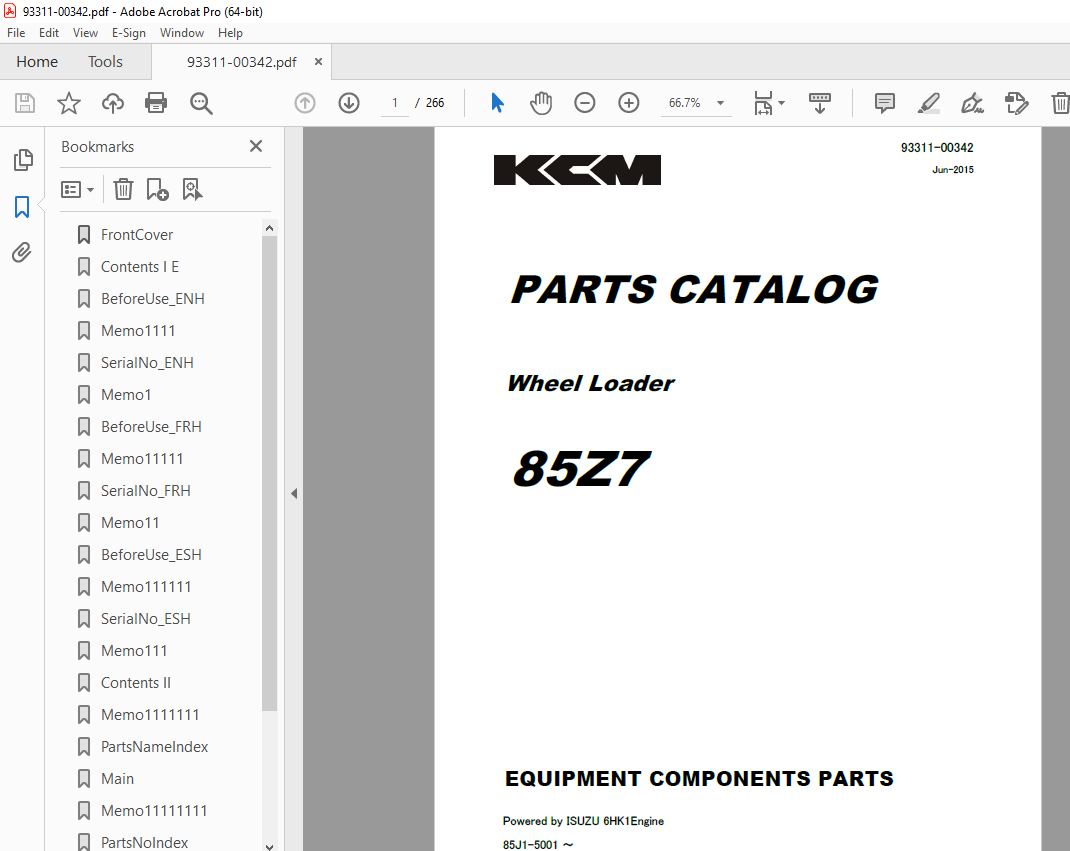Open the Edit menu
Screen dimensions: 1070x851
coord(48,33)
